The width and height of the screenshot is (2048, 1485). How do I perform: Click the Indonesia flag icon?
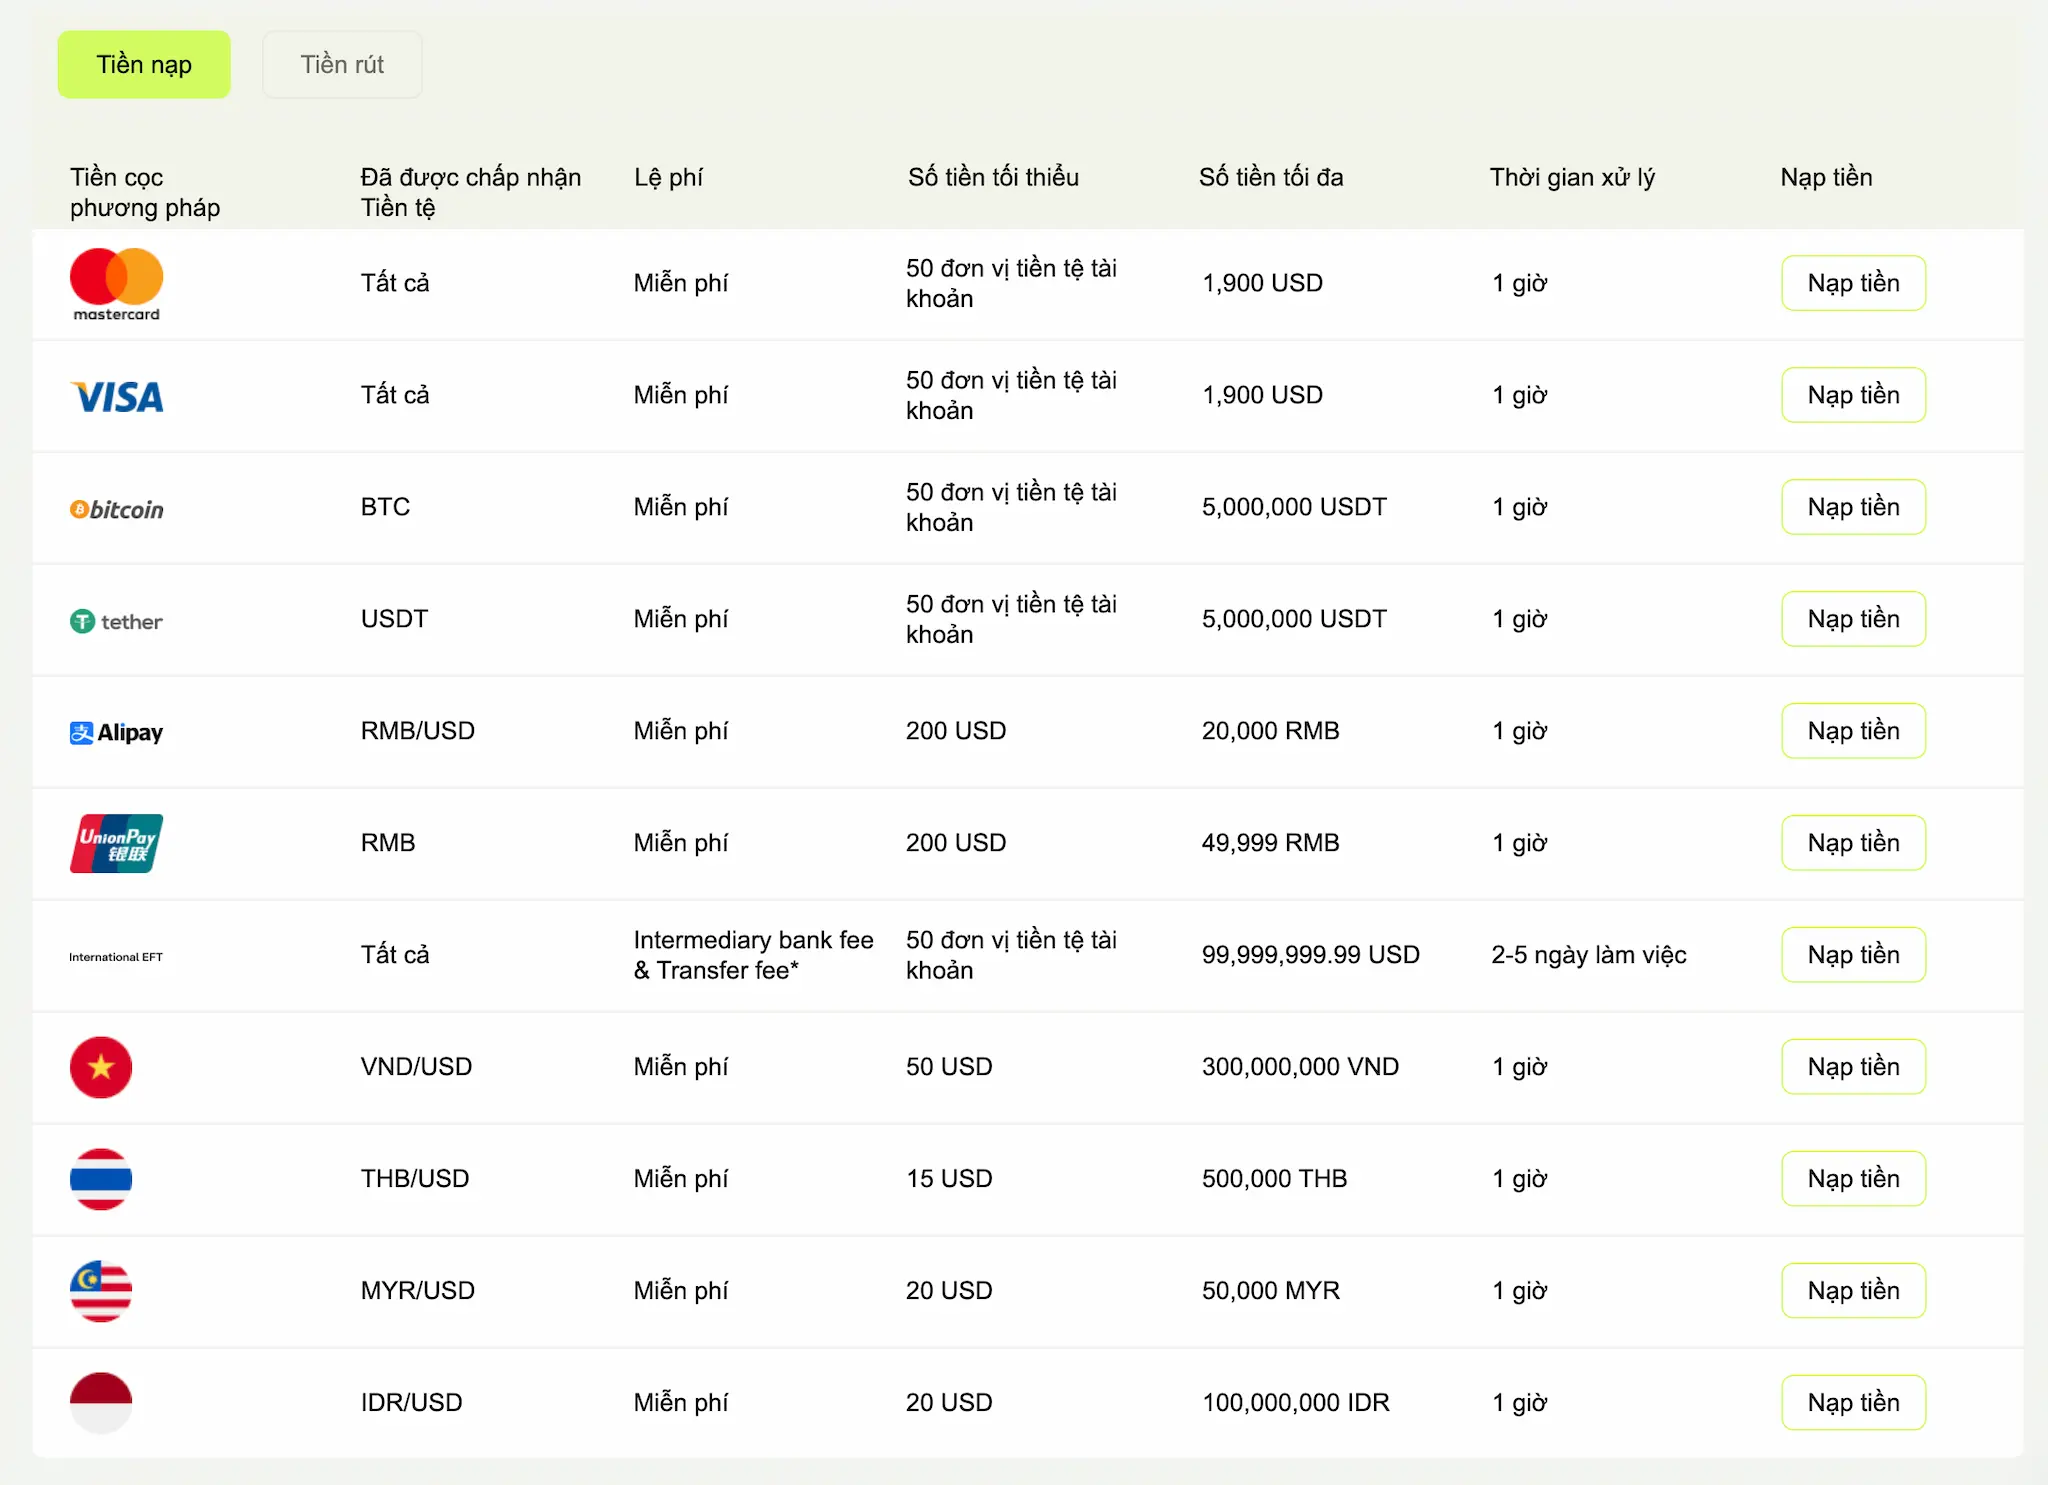click(101, 1402)
